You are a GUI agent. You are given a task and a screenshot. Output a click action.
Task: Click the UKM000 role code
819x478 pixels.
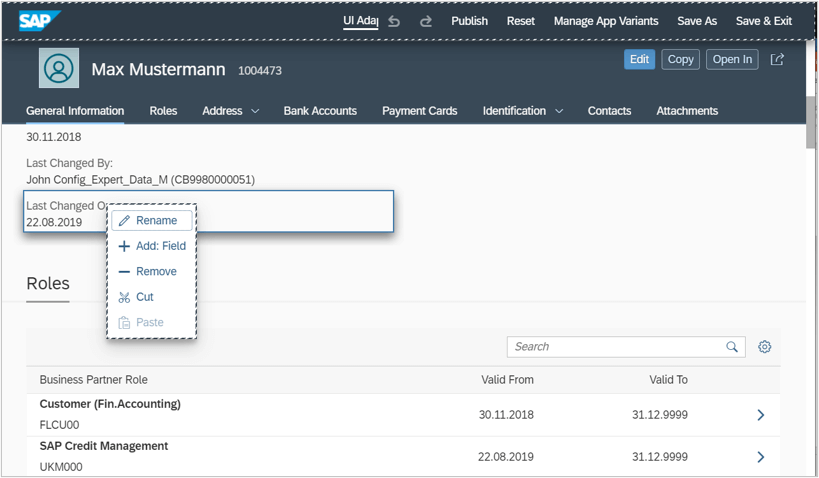click(61, 467)
